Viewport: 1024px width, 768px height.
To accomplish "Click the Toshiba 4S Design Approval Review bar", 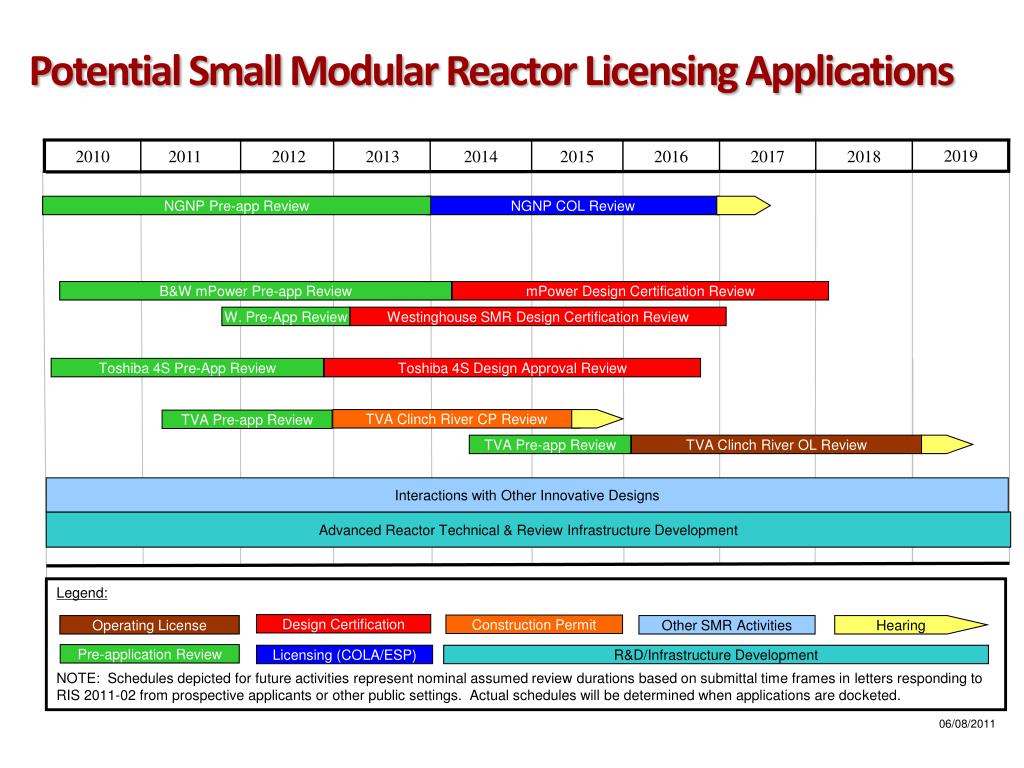I will click(512, 368).
